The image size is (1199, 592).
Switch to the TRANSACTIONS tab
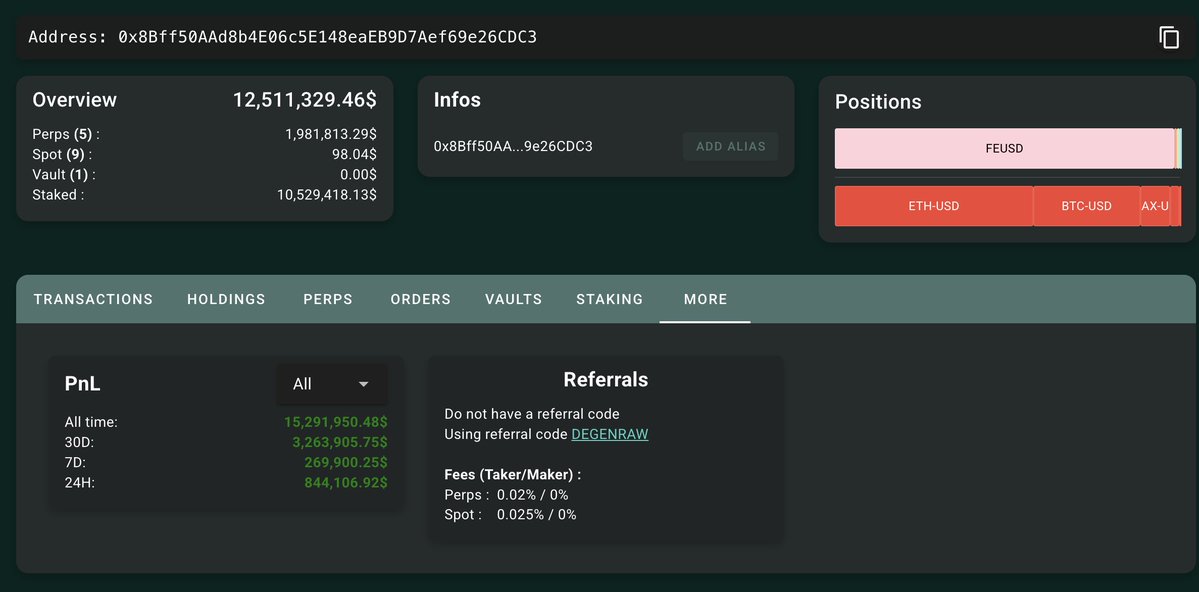93,299
